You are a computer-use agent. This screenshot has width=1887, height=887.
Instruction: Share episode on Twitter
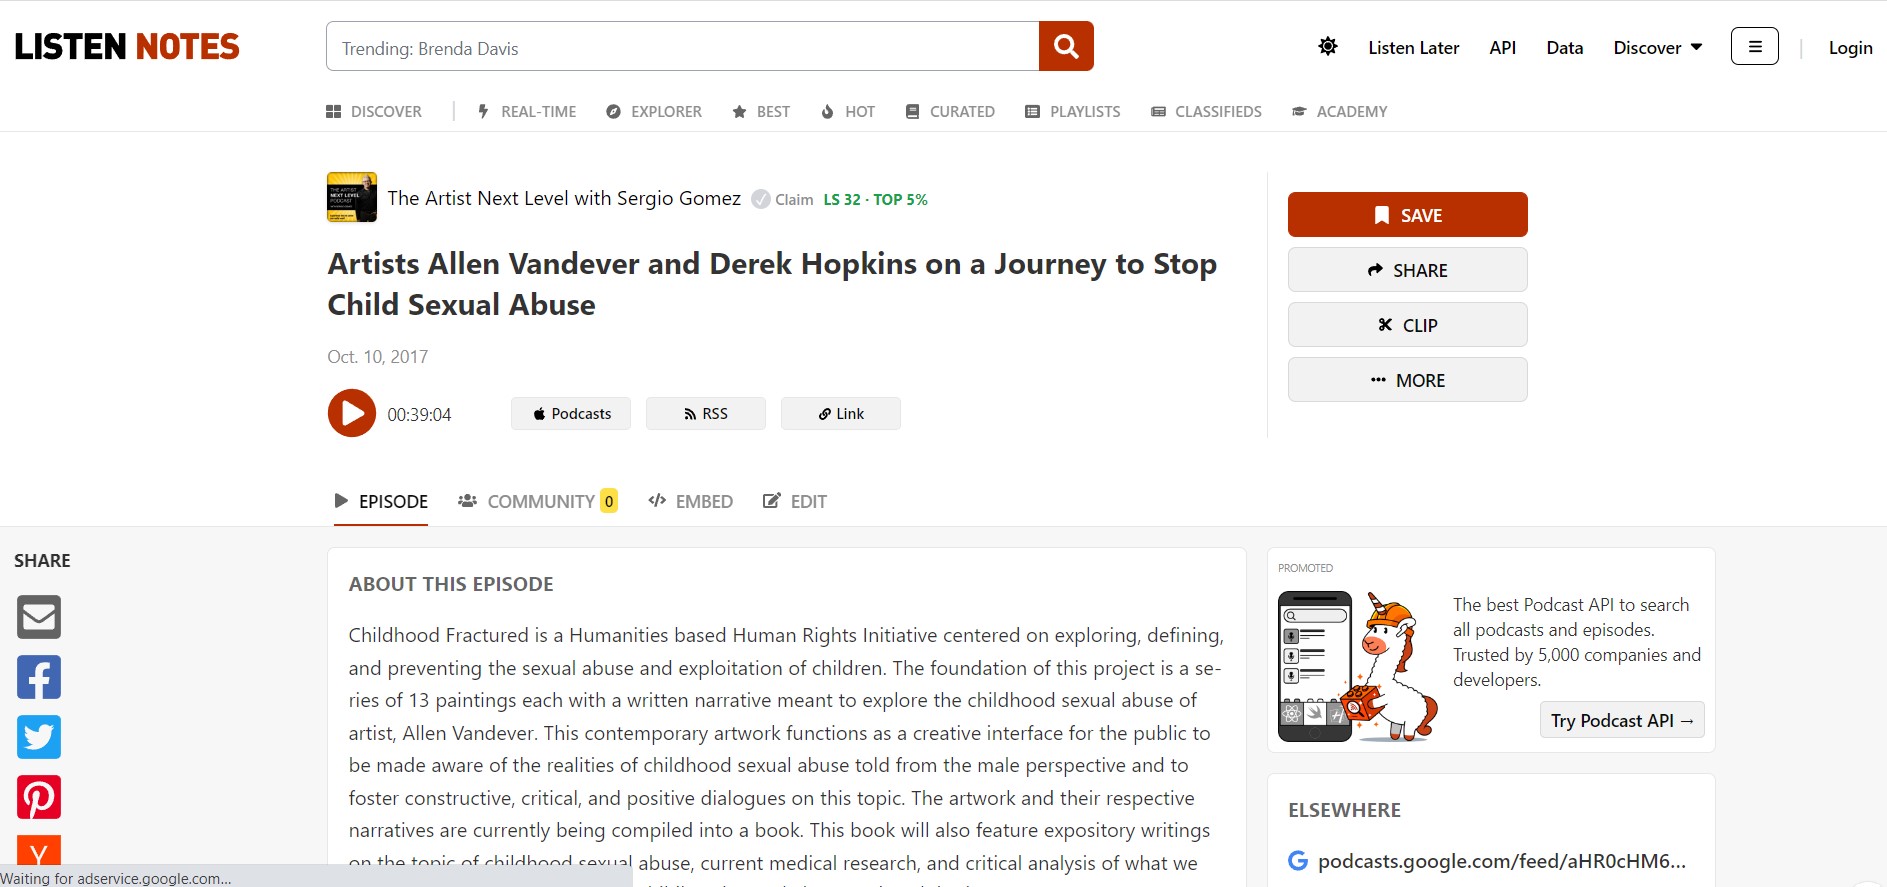pos(39,737)
